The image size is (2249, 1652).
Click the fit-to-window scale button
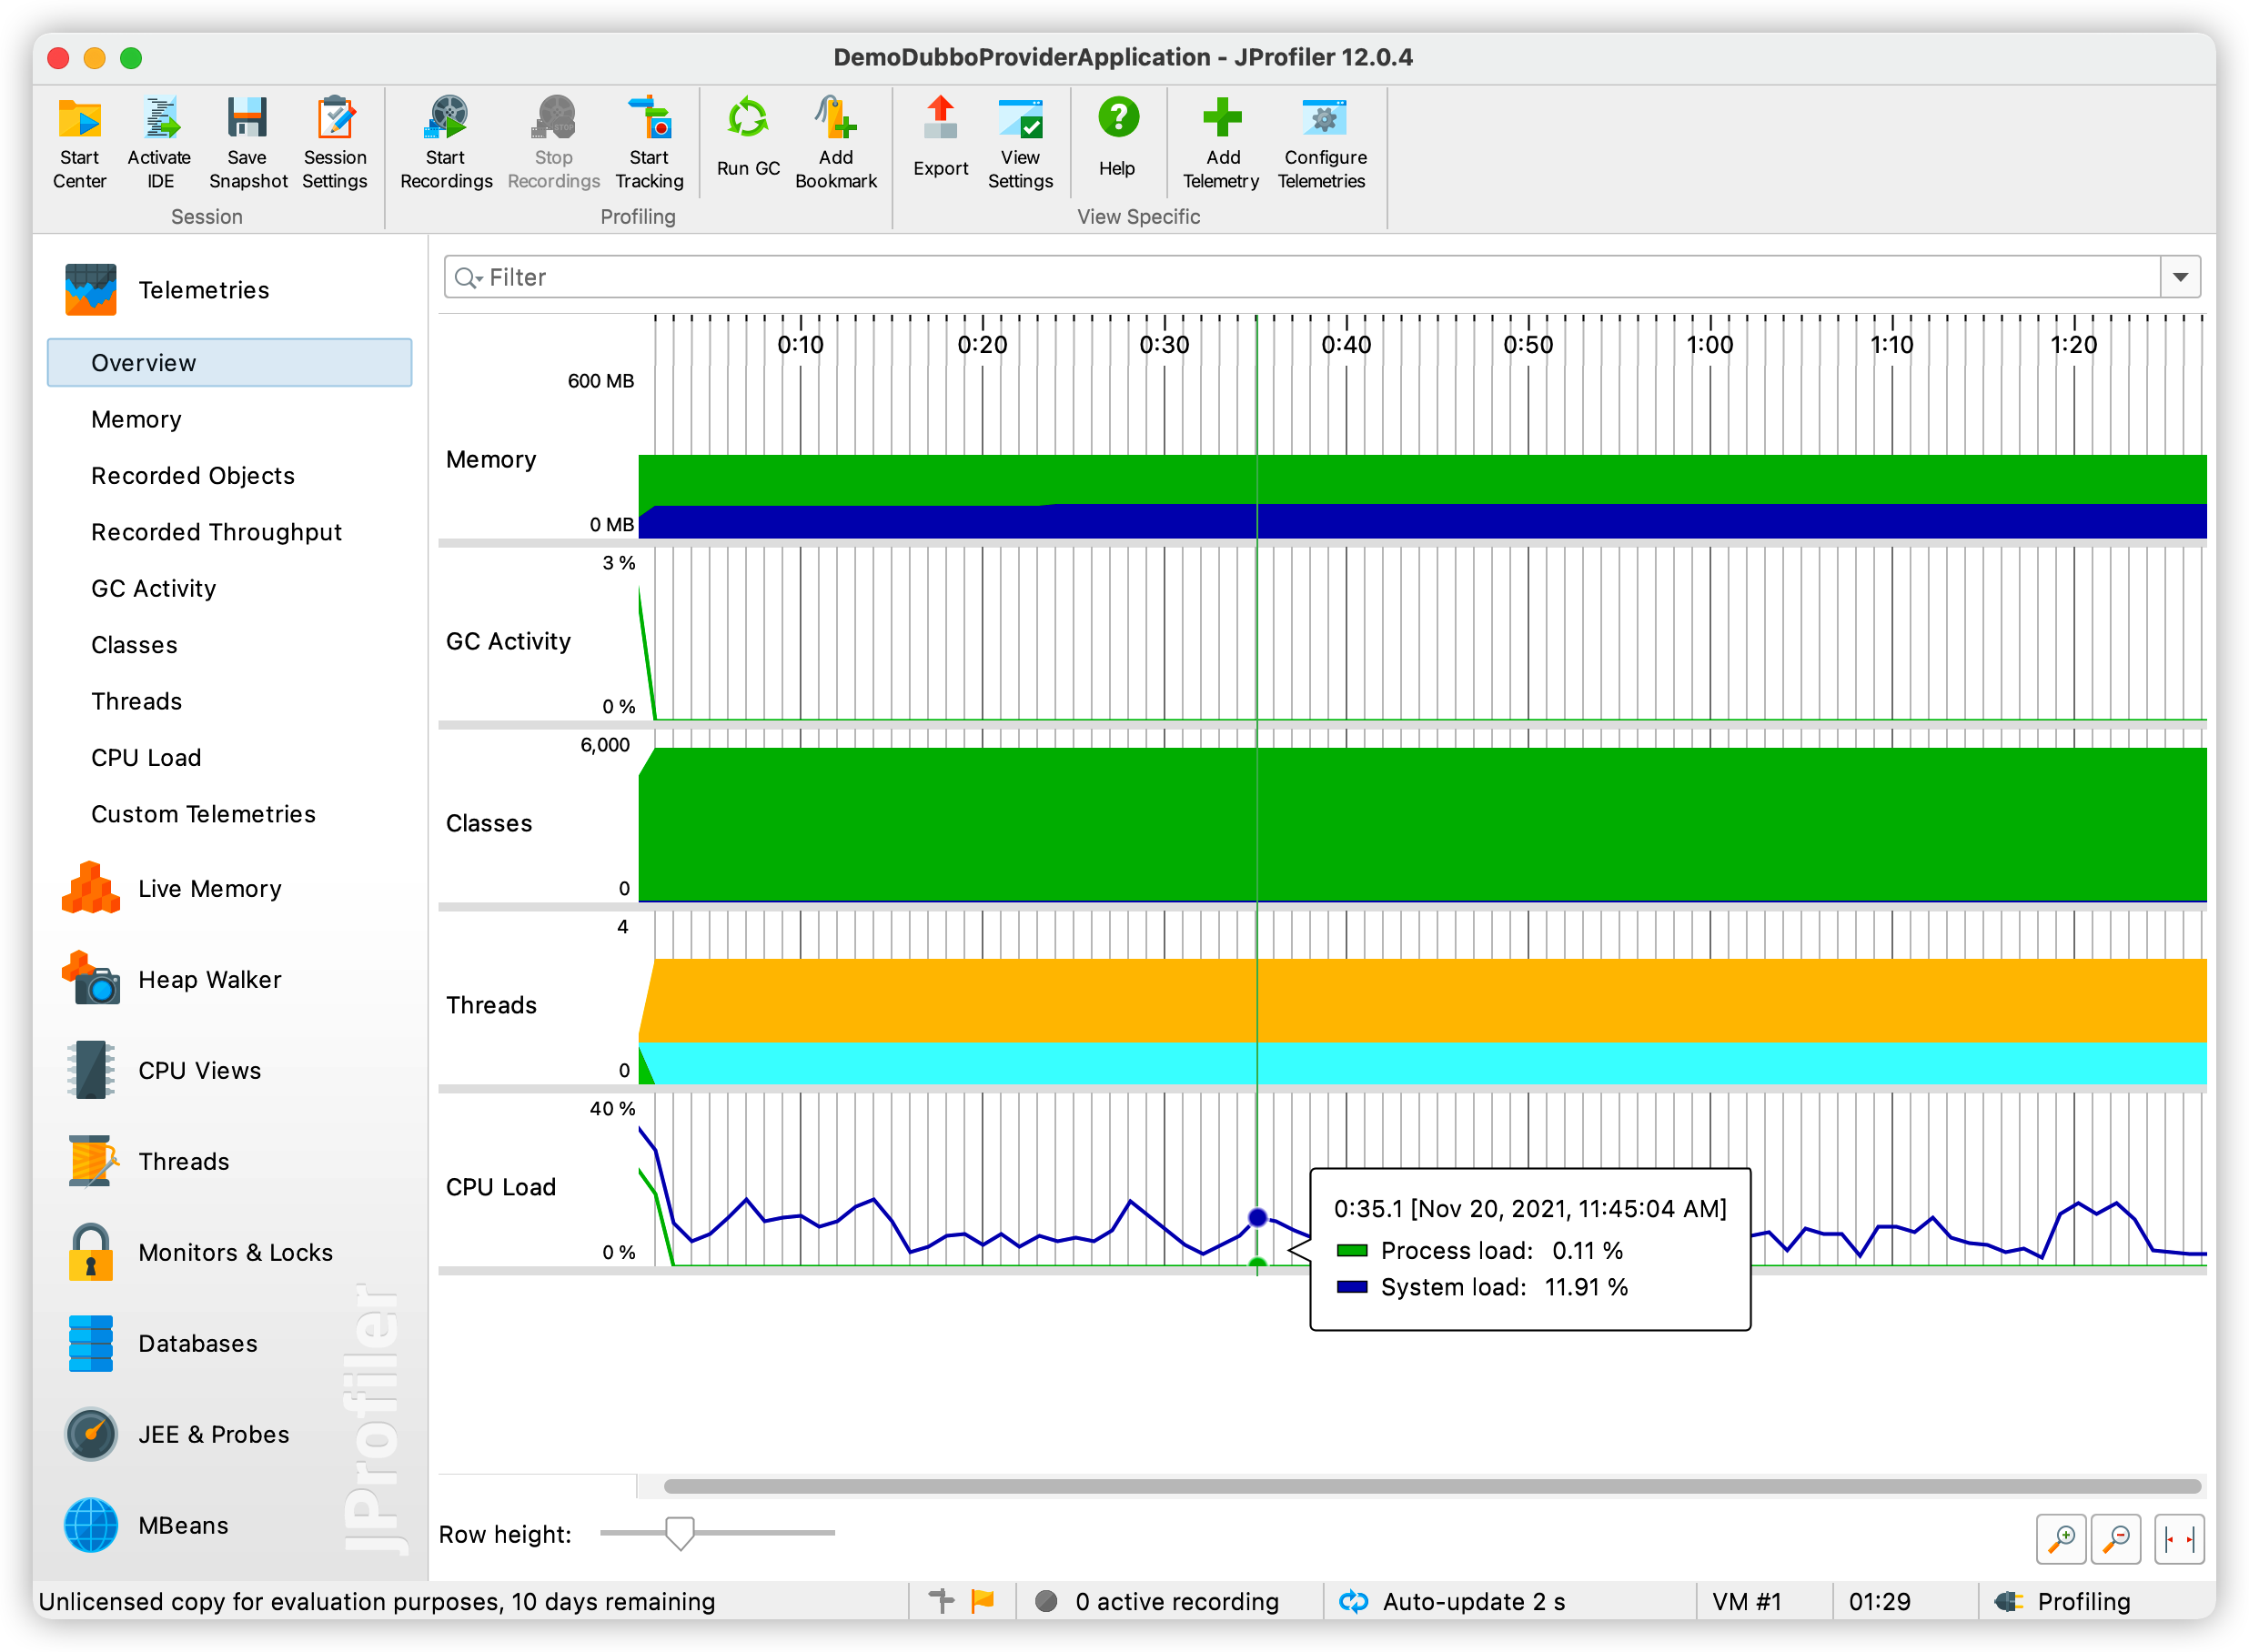(x=2179, y=1540)
